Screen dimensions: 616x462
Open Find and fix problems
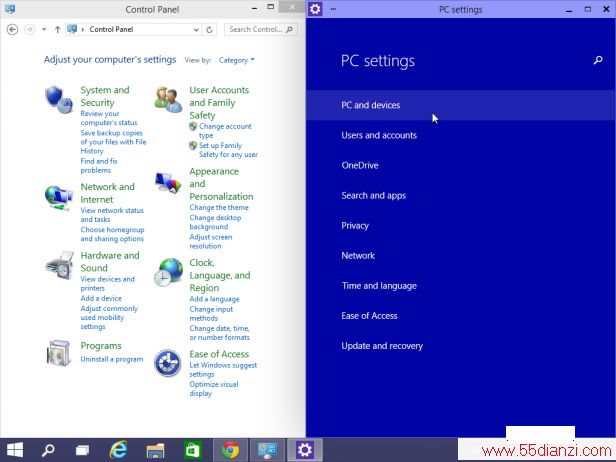(99, 166)
